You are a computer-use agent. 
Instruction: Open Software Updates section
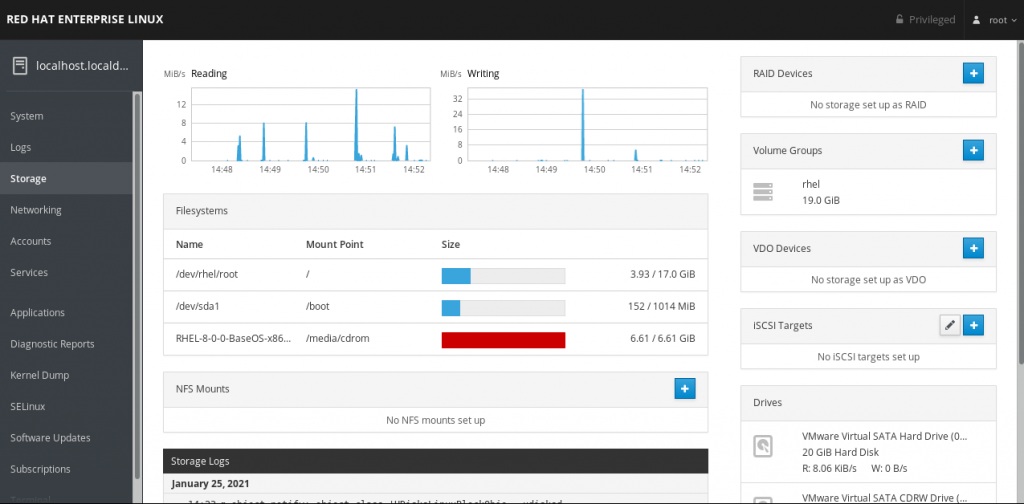[x=50, y=438]
